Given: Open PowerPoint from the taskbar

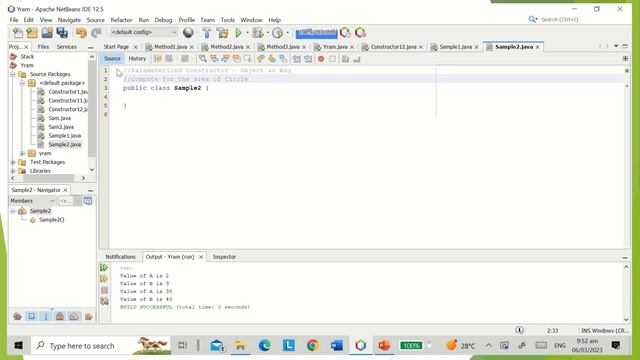Looking at the screenshot, I should click(x=384, y=346).
